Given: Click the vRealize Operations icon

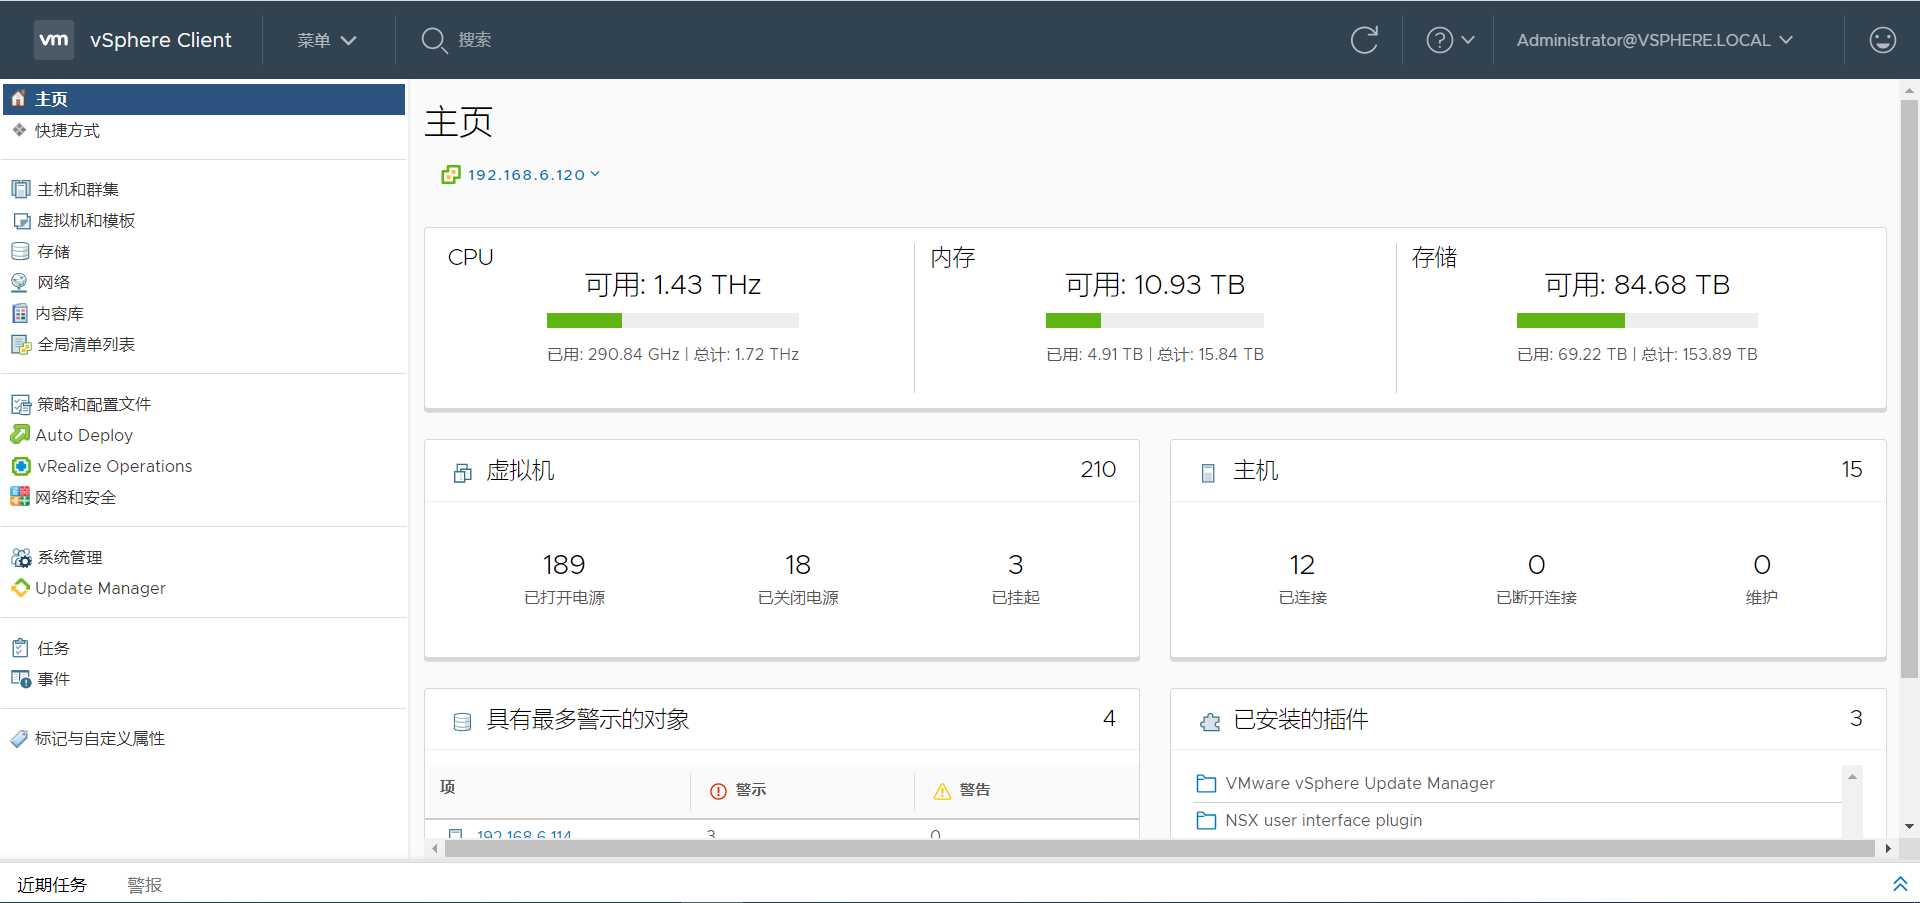Looking at the screenshot, I should pos(20,466).
